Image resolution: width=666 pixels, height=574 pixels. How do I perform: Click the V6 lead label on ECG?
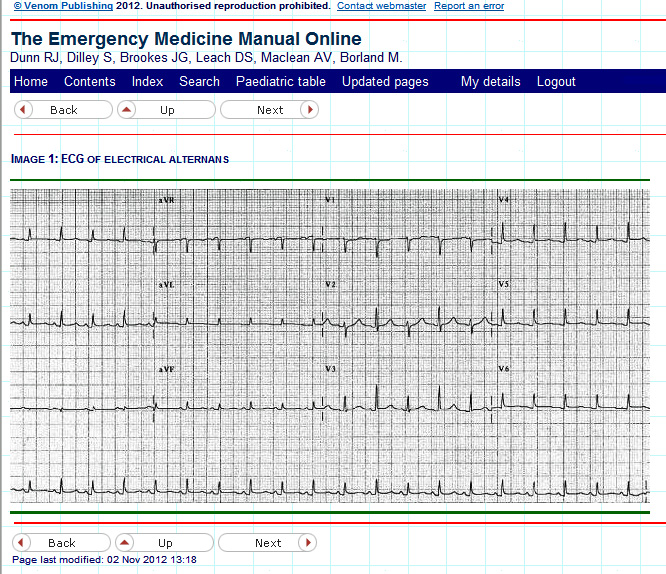pyautogui.click(x=503, y=369)
